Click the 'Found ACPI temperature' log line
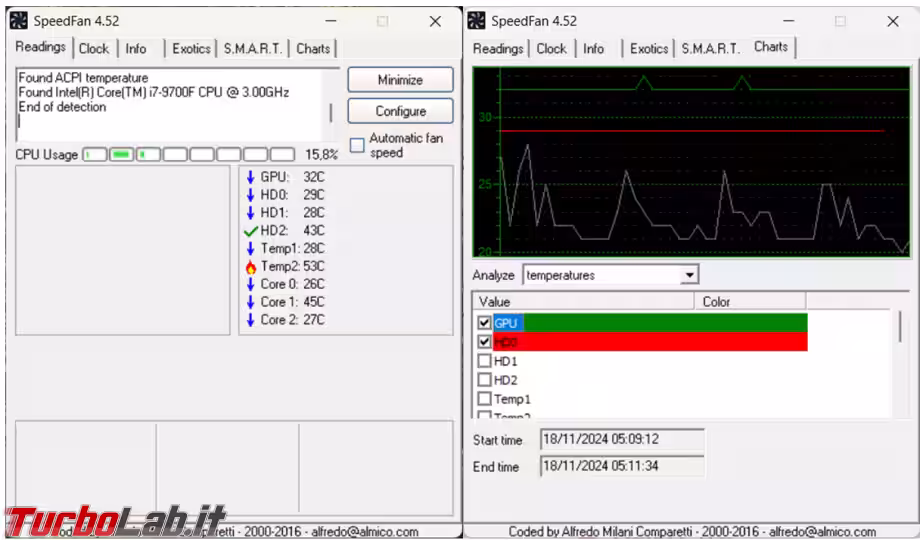Screen dimensions: 920x540 (83, 77)
